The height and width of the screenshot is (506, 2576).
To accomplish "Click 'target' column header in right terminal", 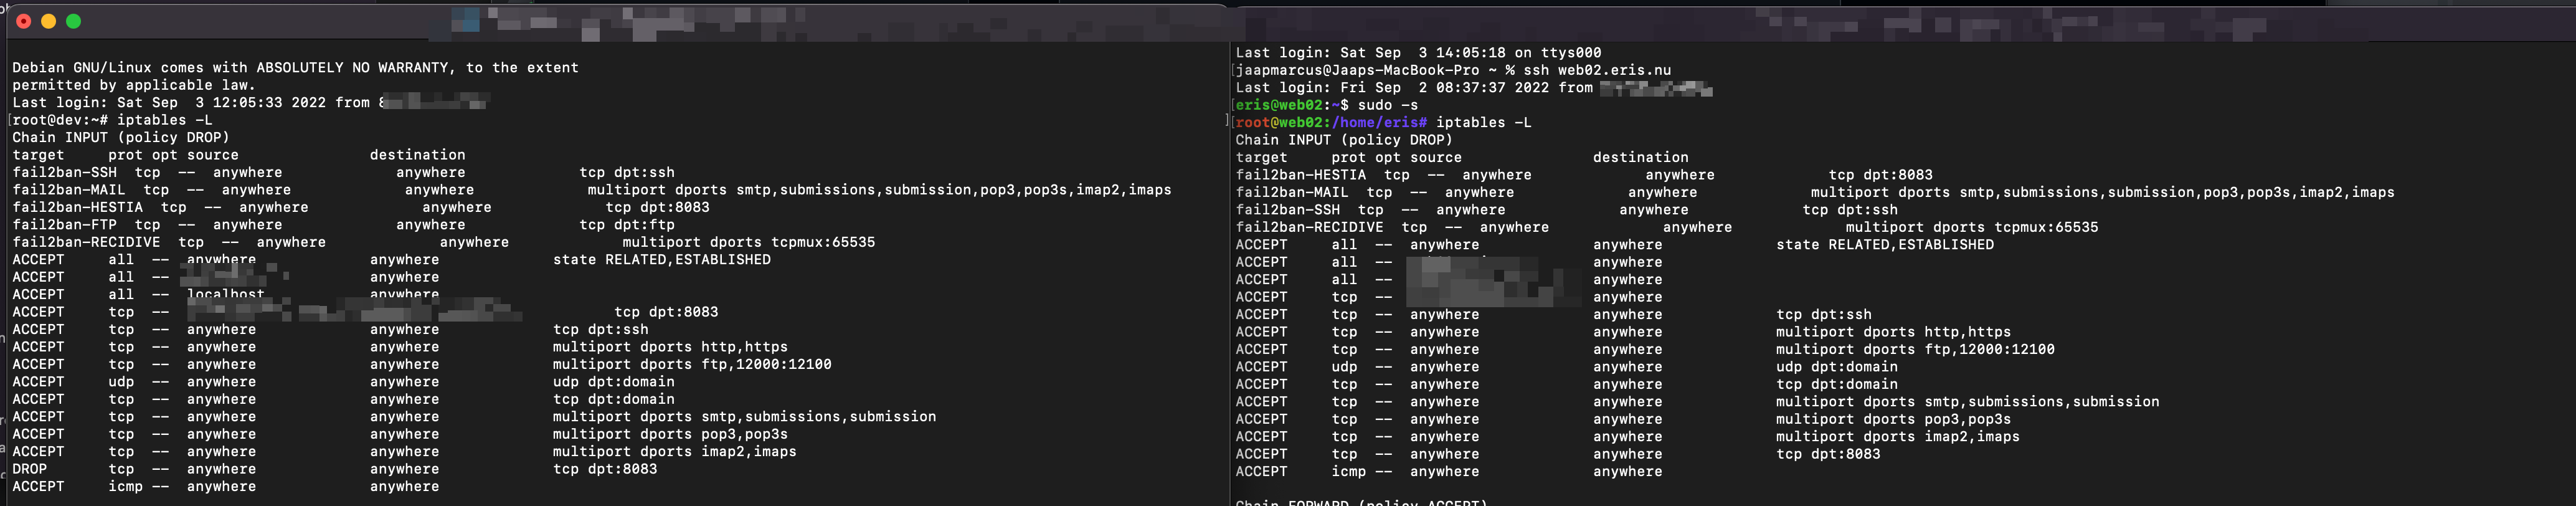I will 1261,158.
